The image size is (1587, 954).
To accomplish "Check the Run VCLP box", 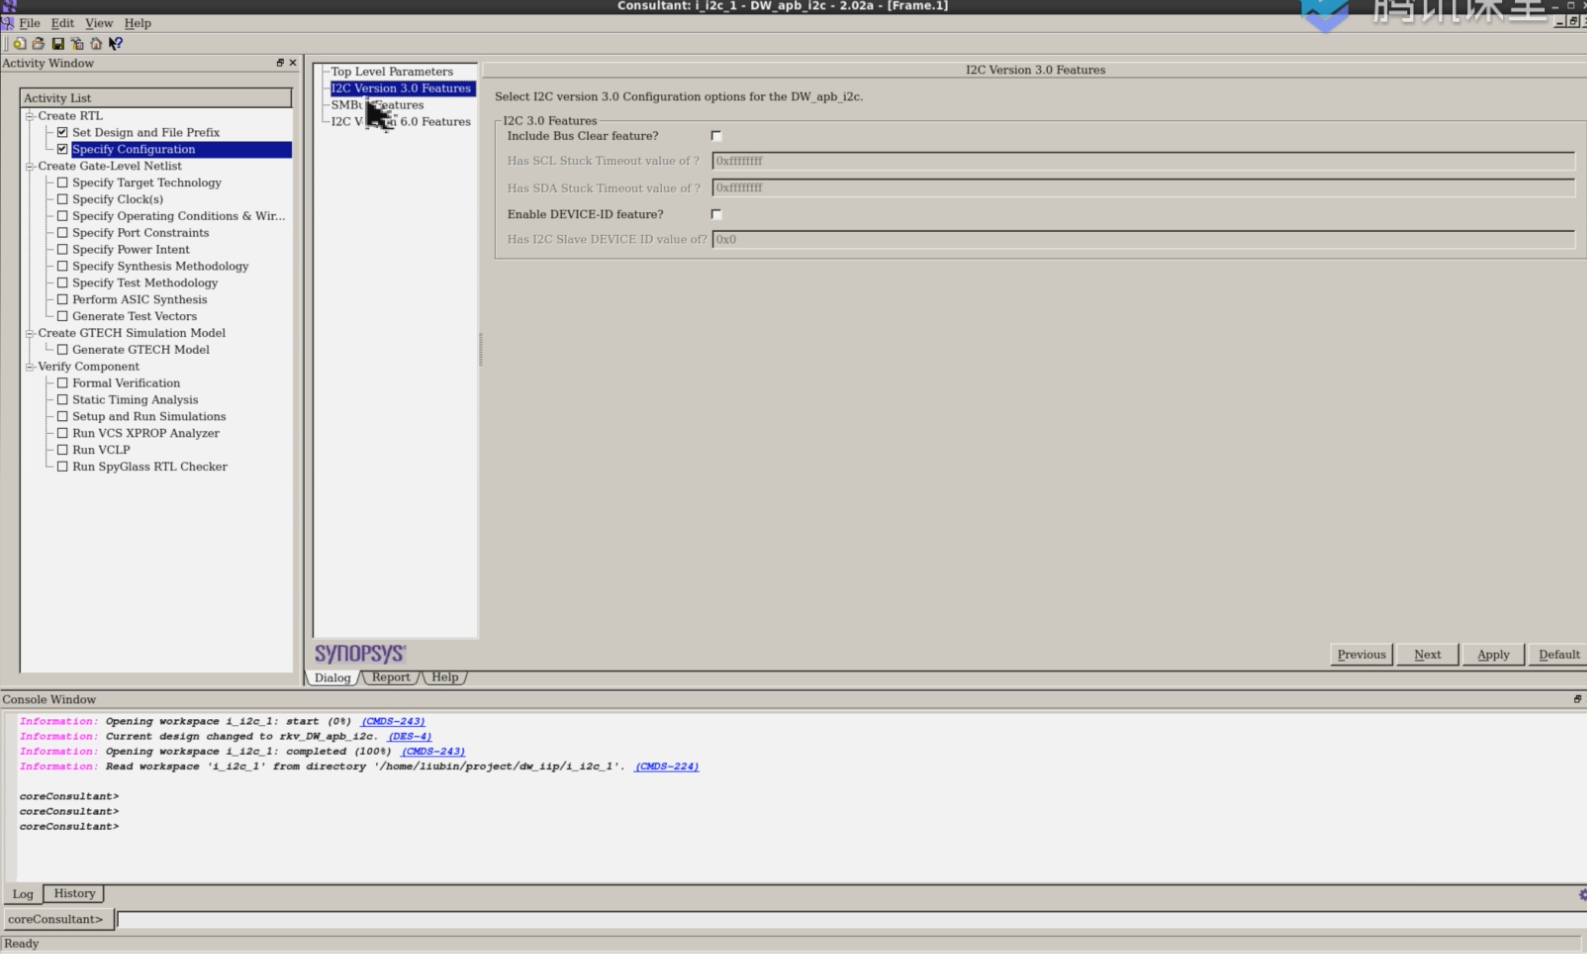I will [x=63, y=450].
